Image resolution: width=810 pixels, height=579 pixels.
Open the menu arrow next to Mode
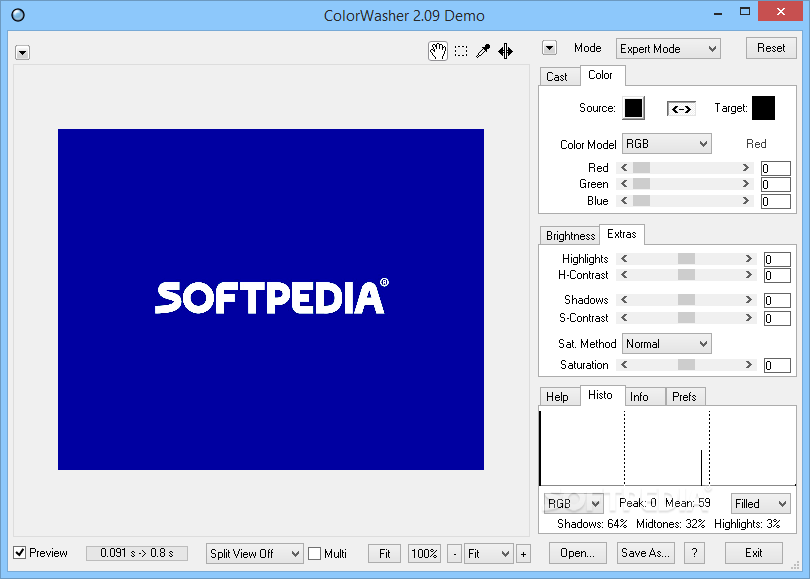pos(549,48)
